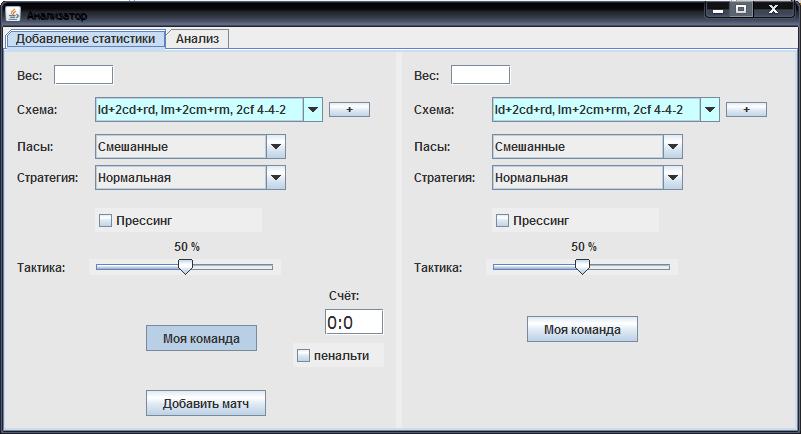This screenshot has width=801, height=434.
Task: Maximize the Анализатор window
Action: pyautogui.click(x=741, y=9)
